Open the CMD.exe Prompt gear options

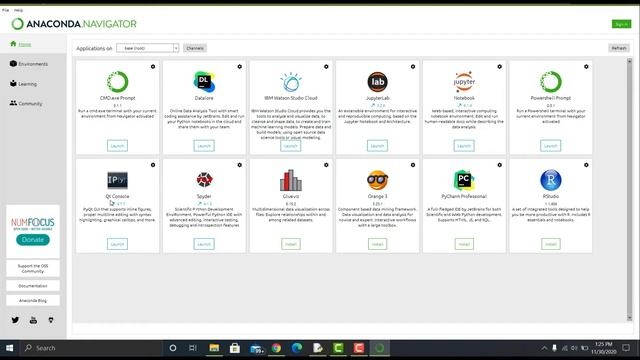153,67
